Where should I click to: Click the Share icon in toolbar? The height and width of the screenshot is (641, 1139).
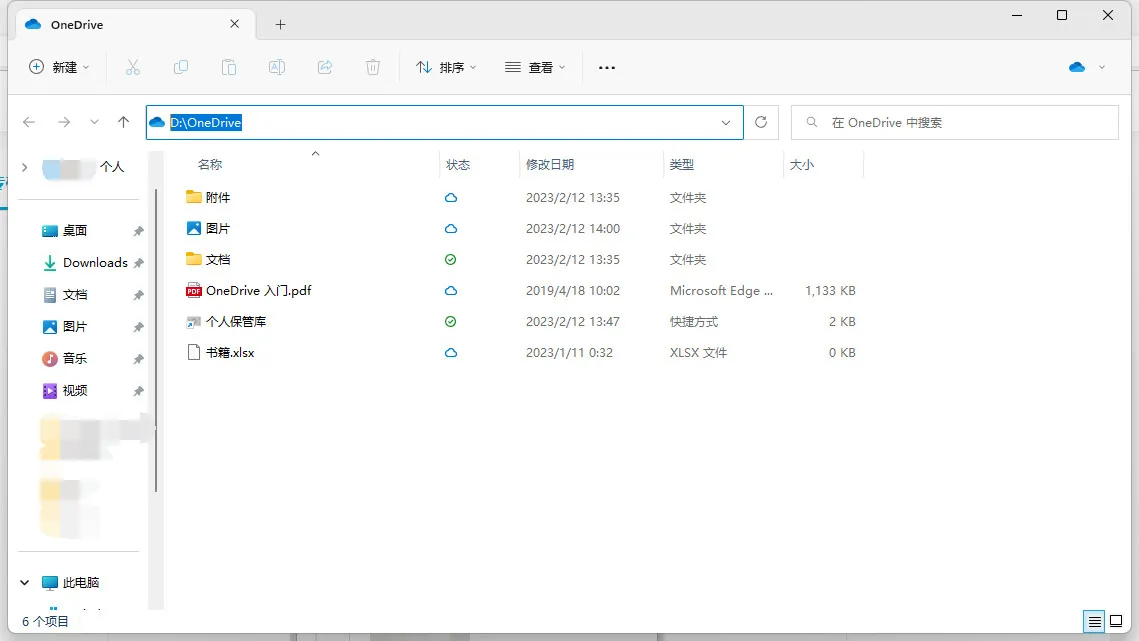pyautogui.click(x=325, y=68)
